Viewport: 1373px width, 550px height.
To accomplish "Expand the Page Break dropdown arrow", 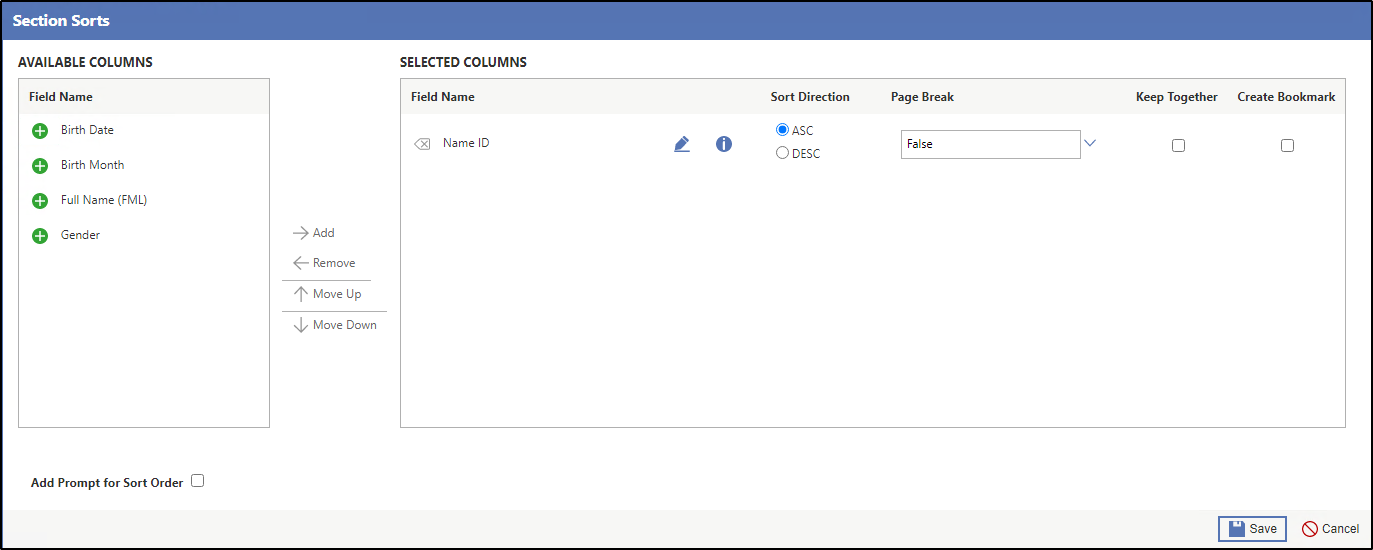I will click(x=1090, y=144).
